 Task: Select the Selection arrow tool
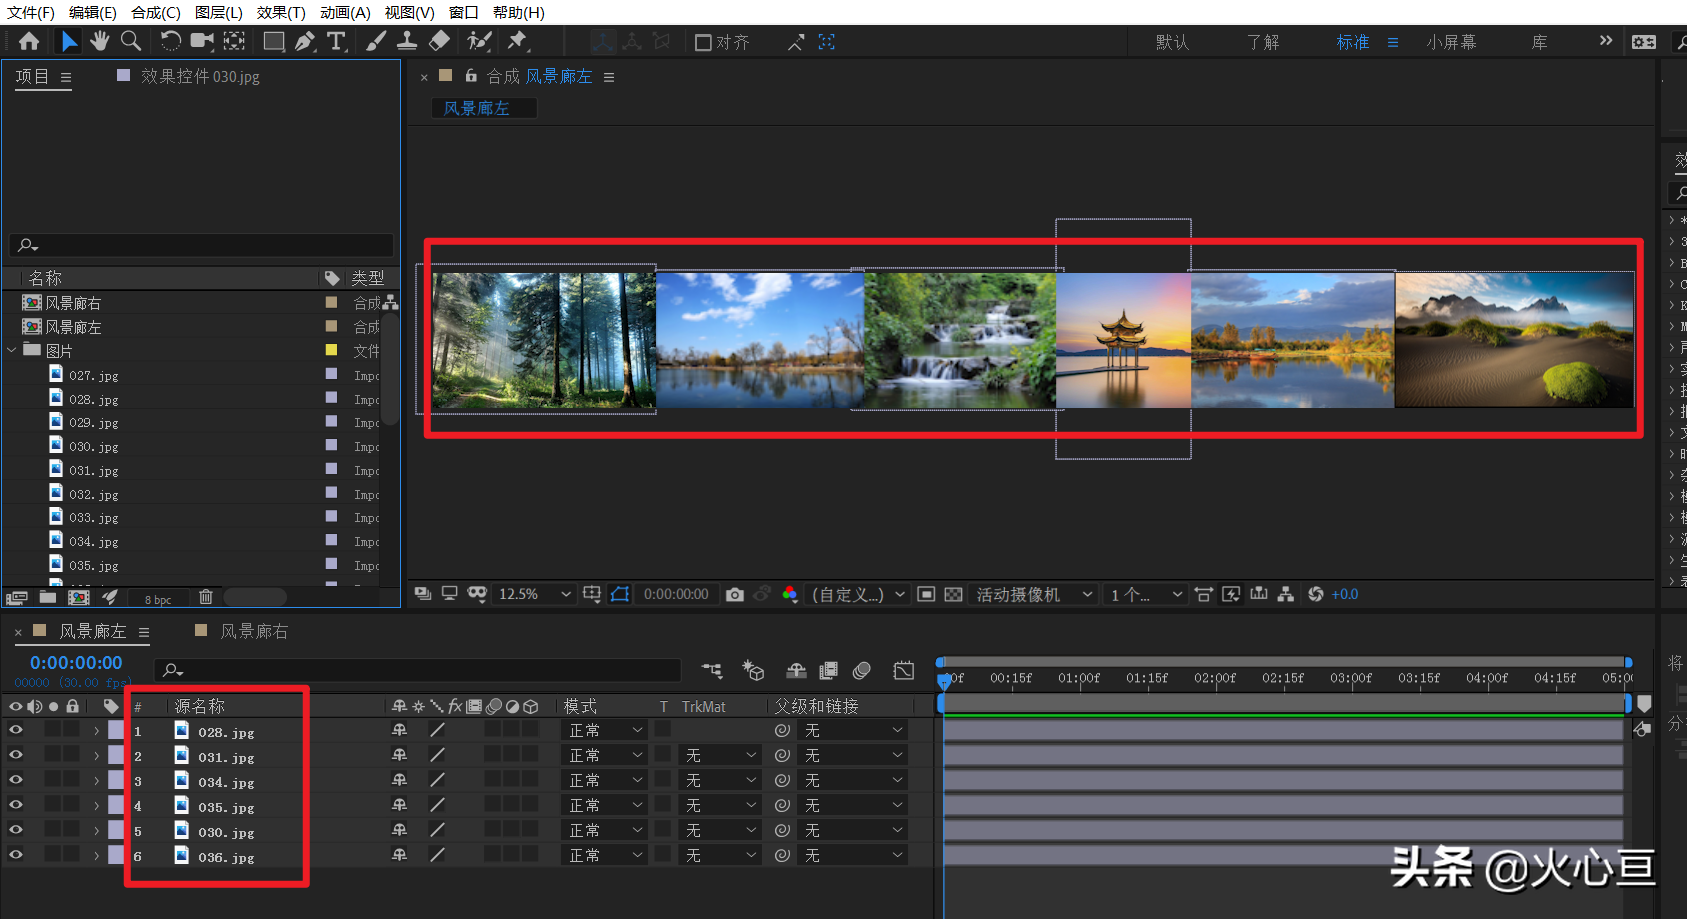pyautogui.click(x=68, y=41)
